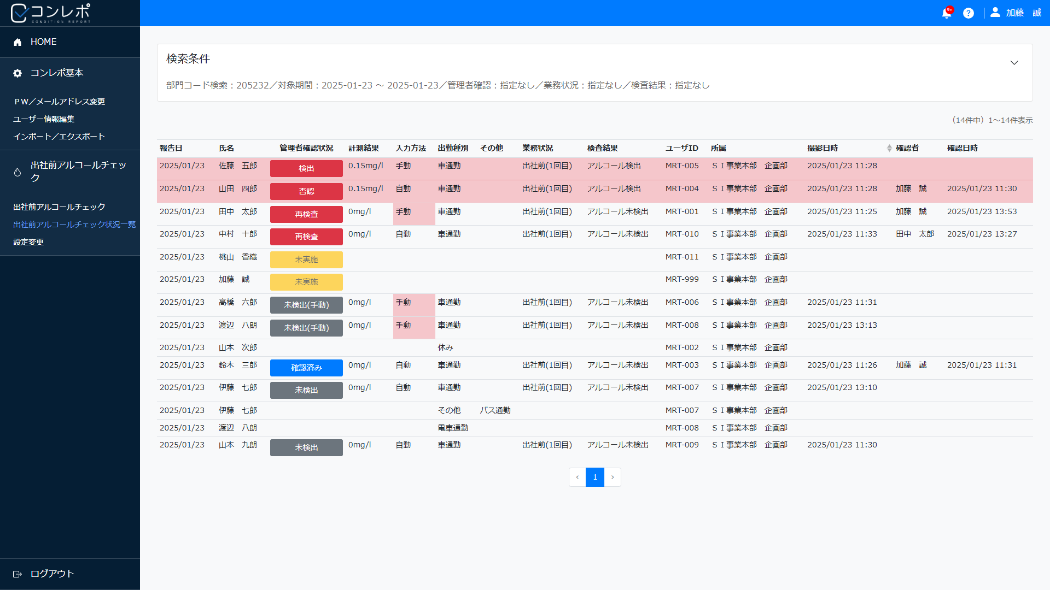Go to the previous page of results
Image resolution: width=1050 pixels, height=590 pixels.
577,477
